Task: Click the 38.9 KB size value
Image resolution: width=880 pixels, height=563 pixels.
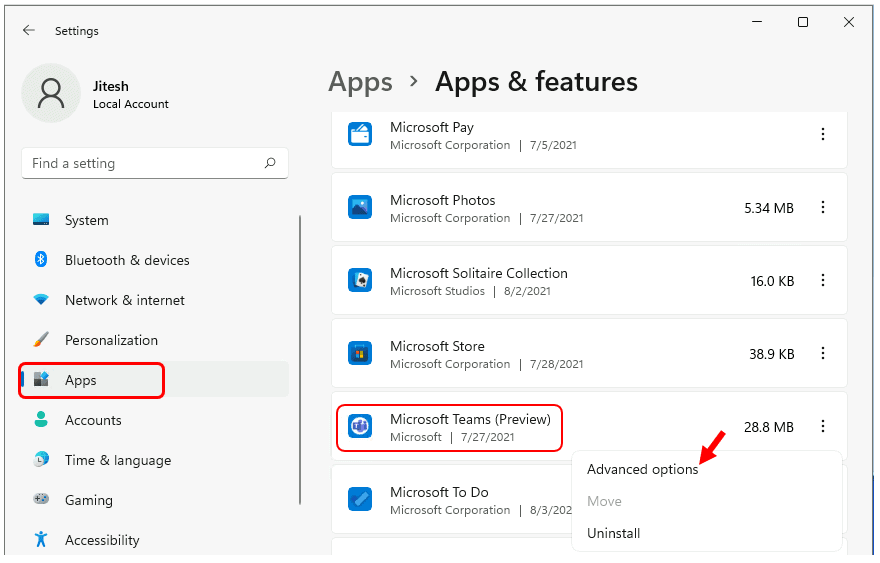Action: [x=772, y=354]
